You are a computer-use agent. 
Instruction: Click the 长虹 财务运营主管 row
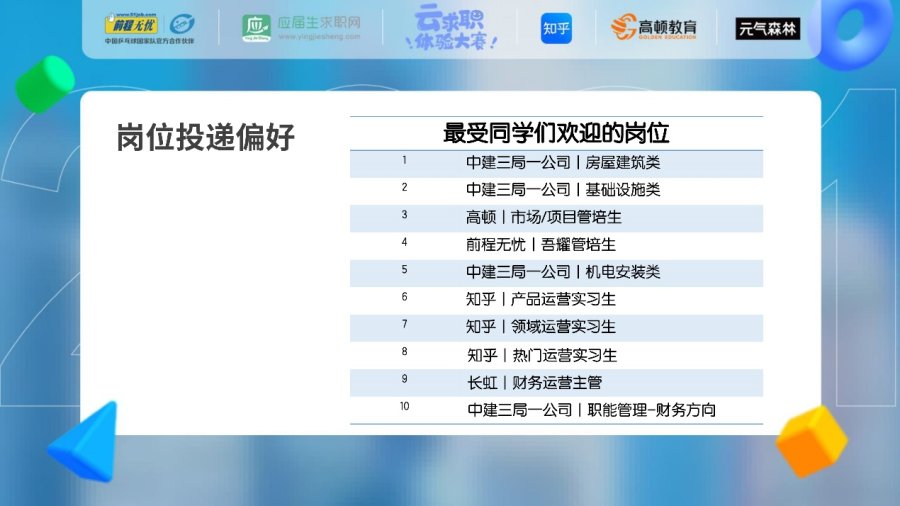(556, 382)
